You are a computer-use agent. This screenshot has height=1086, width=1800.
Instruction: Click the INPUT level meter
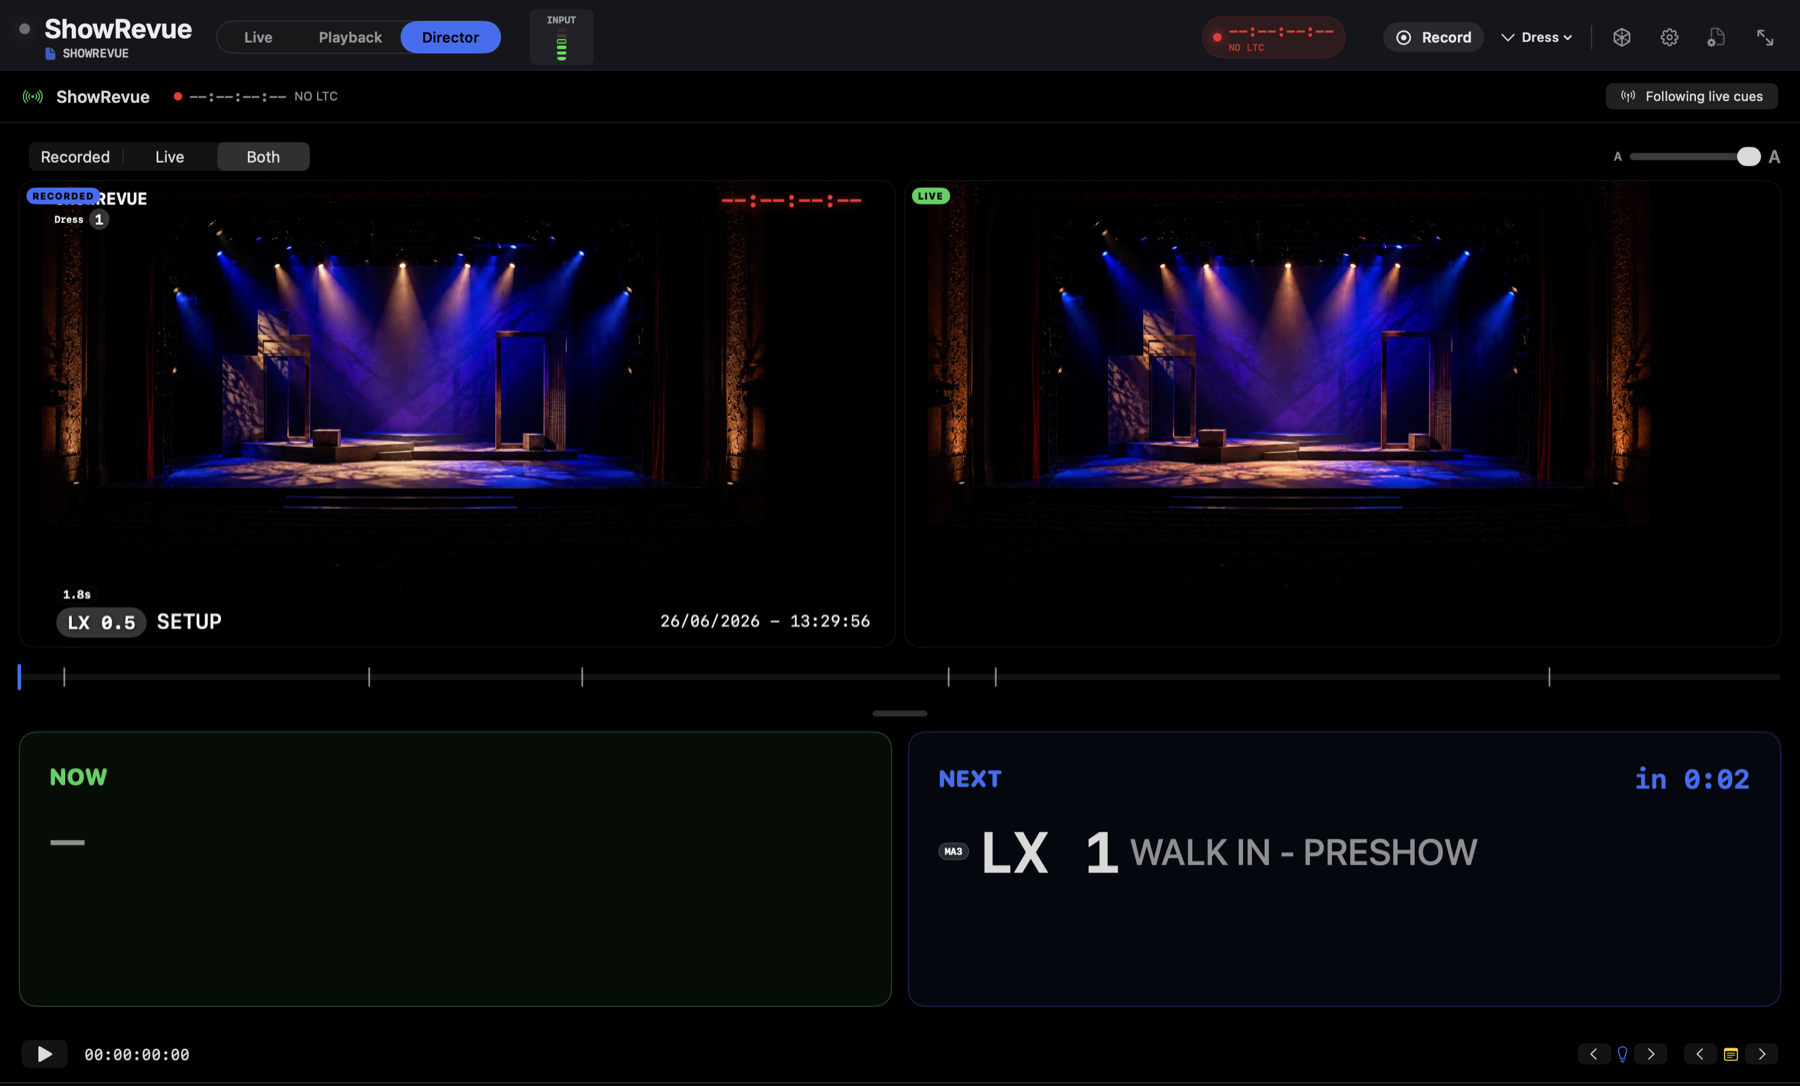561,38
